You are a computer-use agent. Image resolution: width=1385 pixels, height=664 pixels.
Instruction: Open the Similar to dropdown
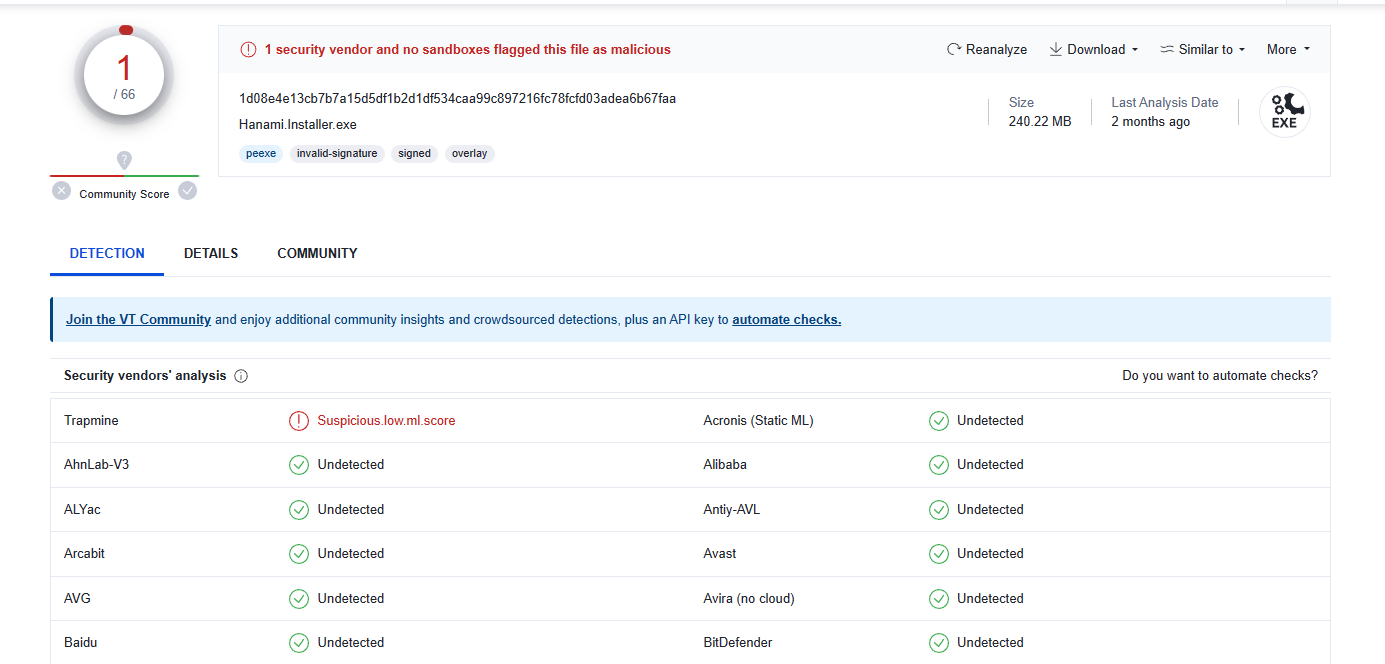point(1202,48)
